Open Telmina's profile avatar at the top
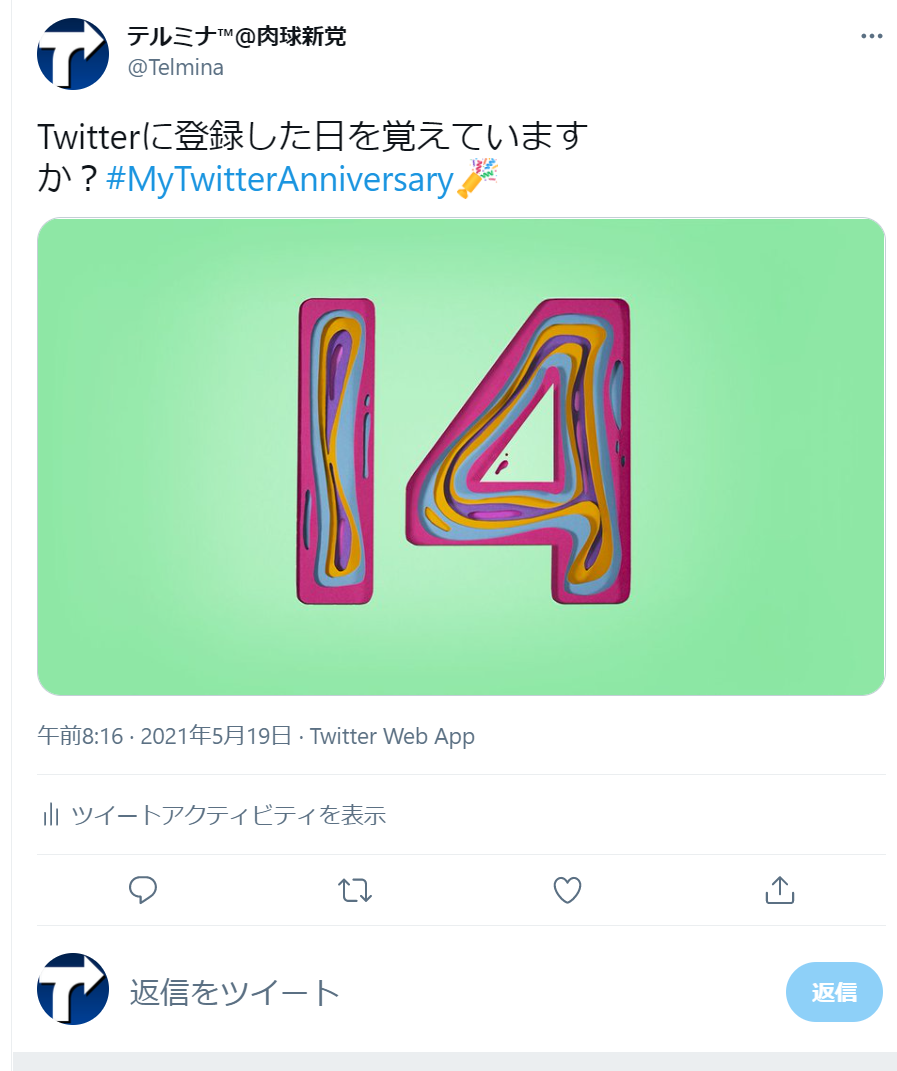 [72, 54]
